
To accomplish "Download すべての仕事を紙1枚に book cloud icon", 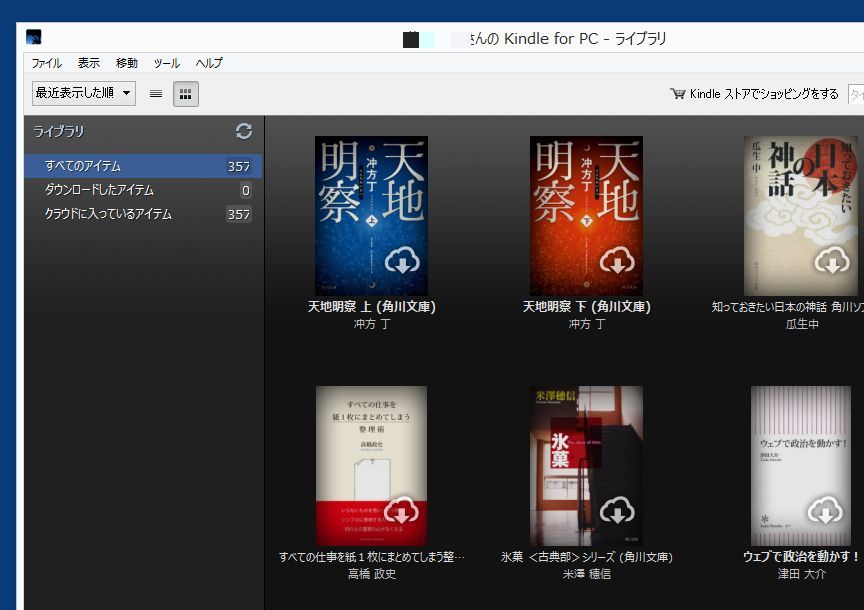I will coord(402,510).
